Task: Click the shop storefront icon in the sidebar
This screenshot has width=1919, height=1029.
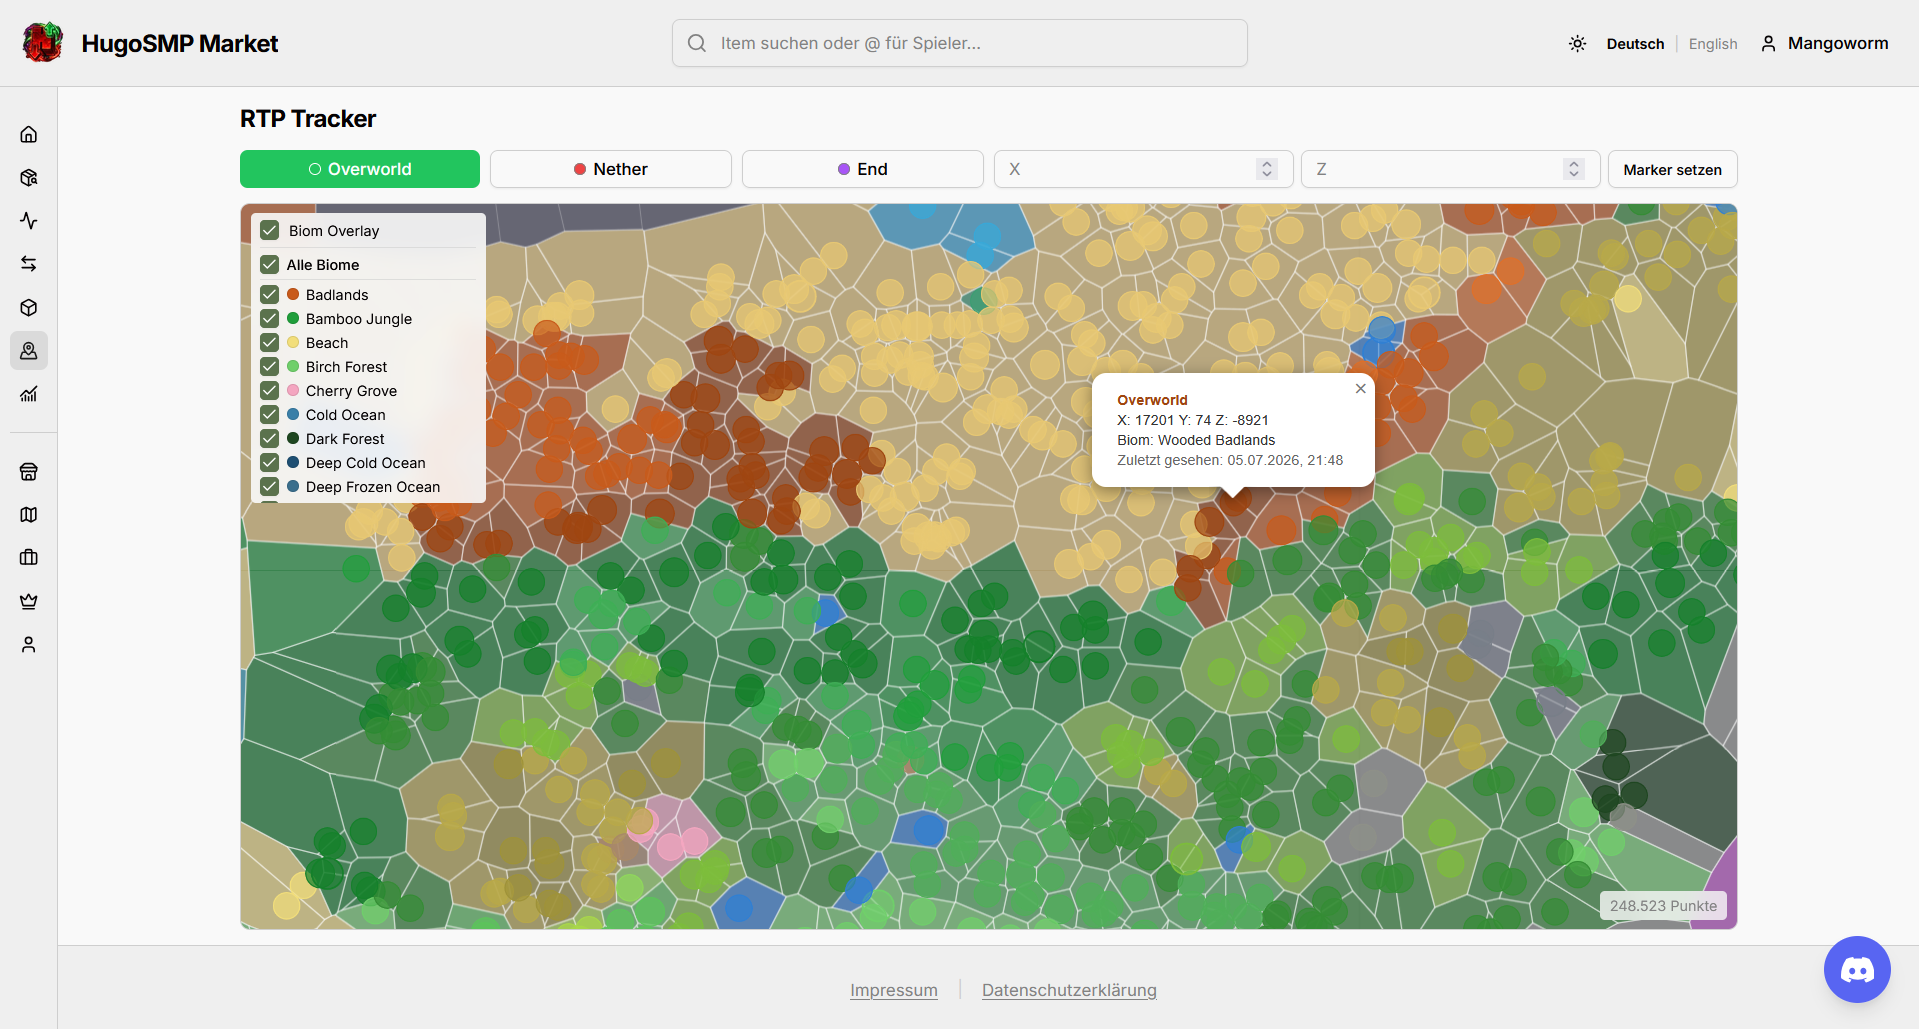Action: [29, 472]
